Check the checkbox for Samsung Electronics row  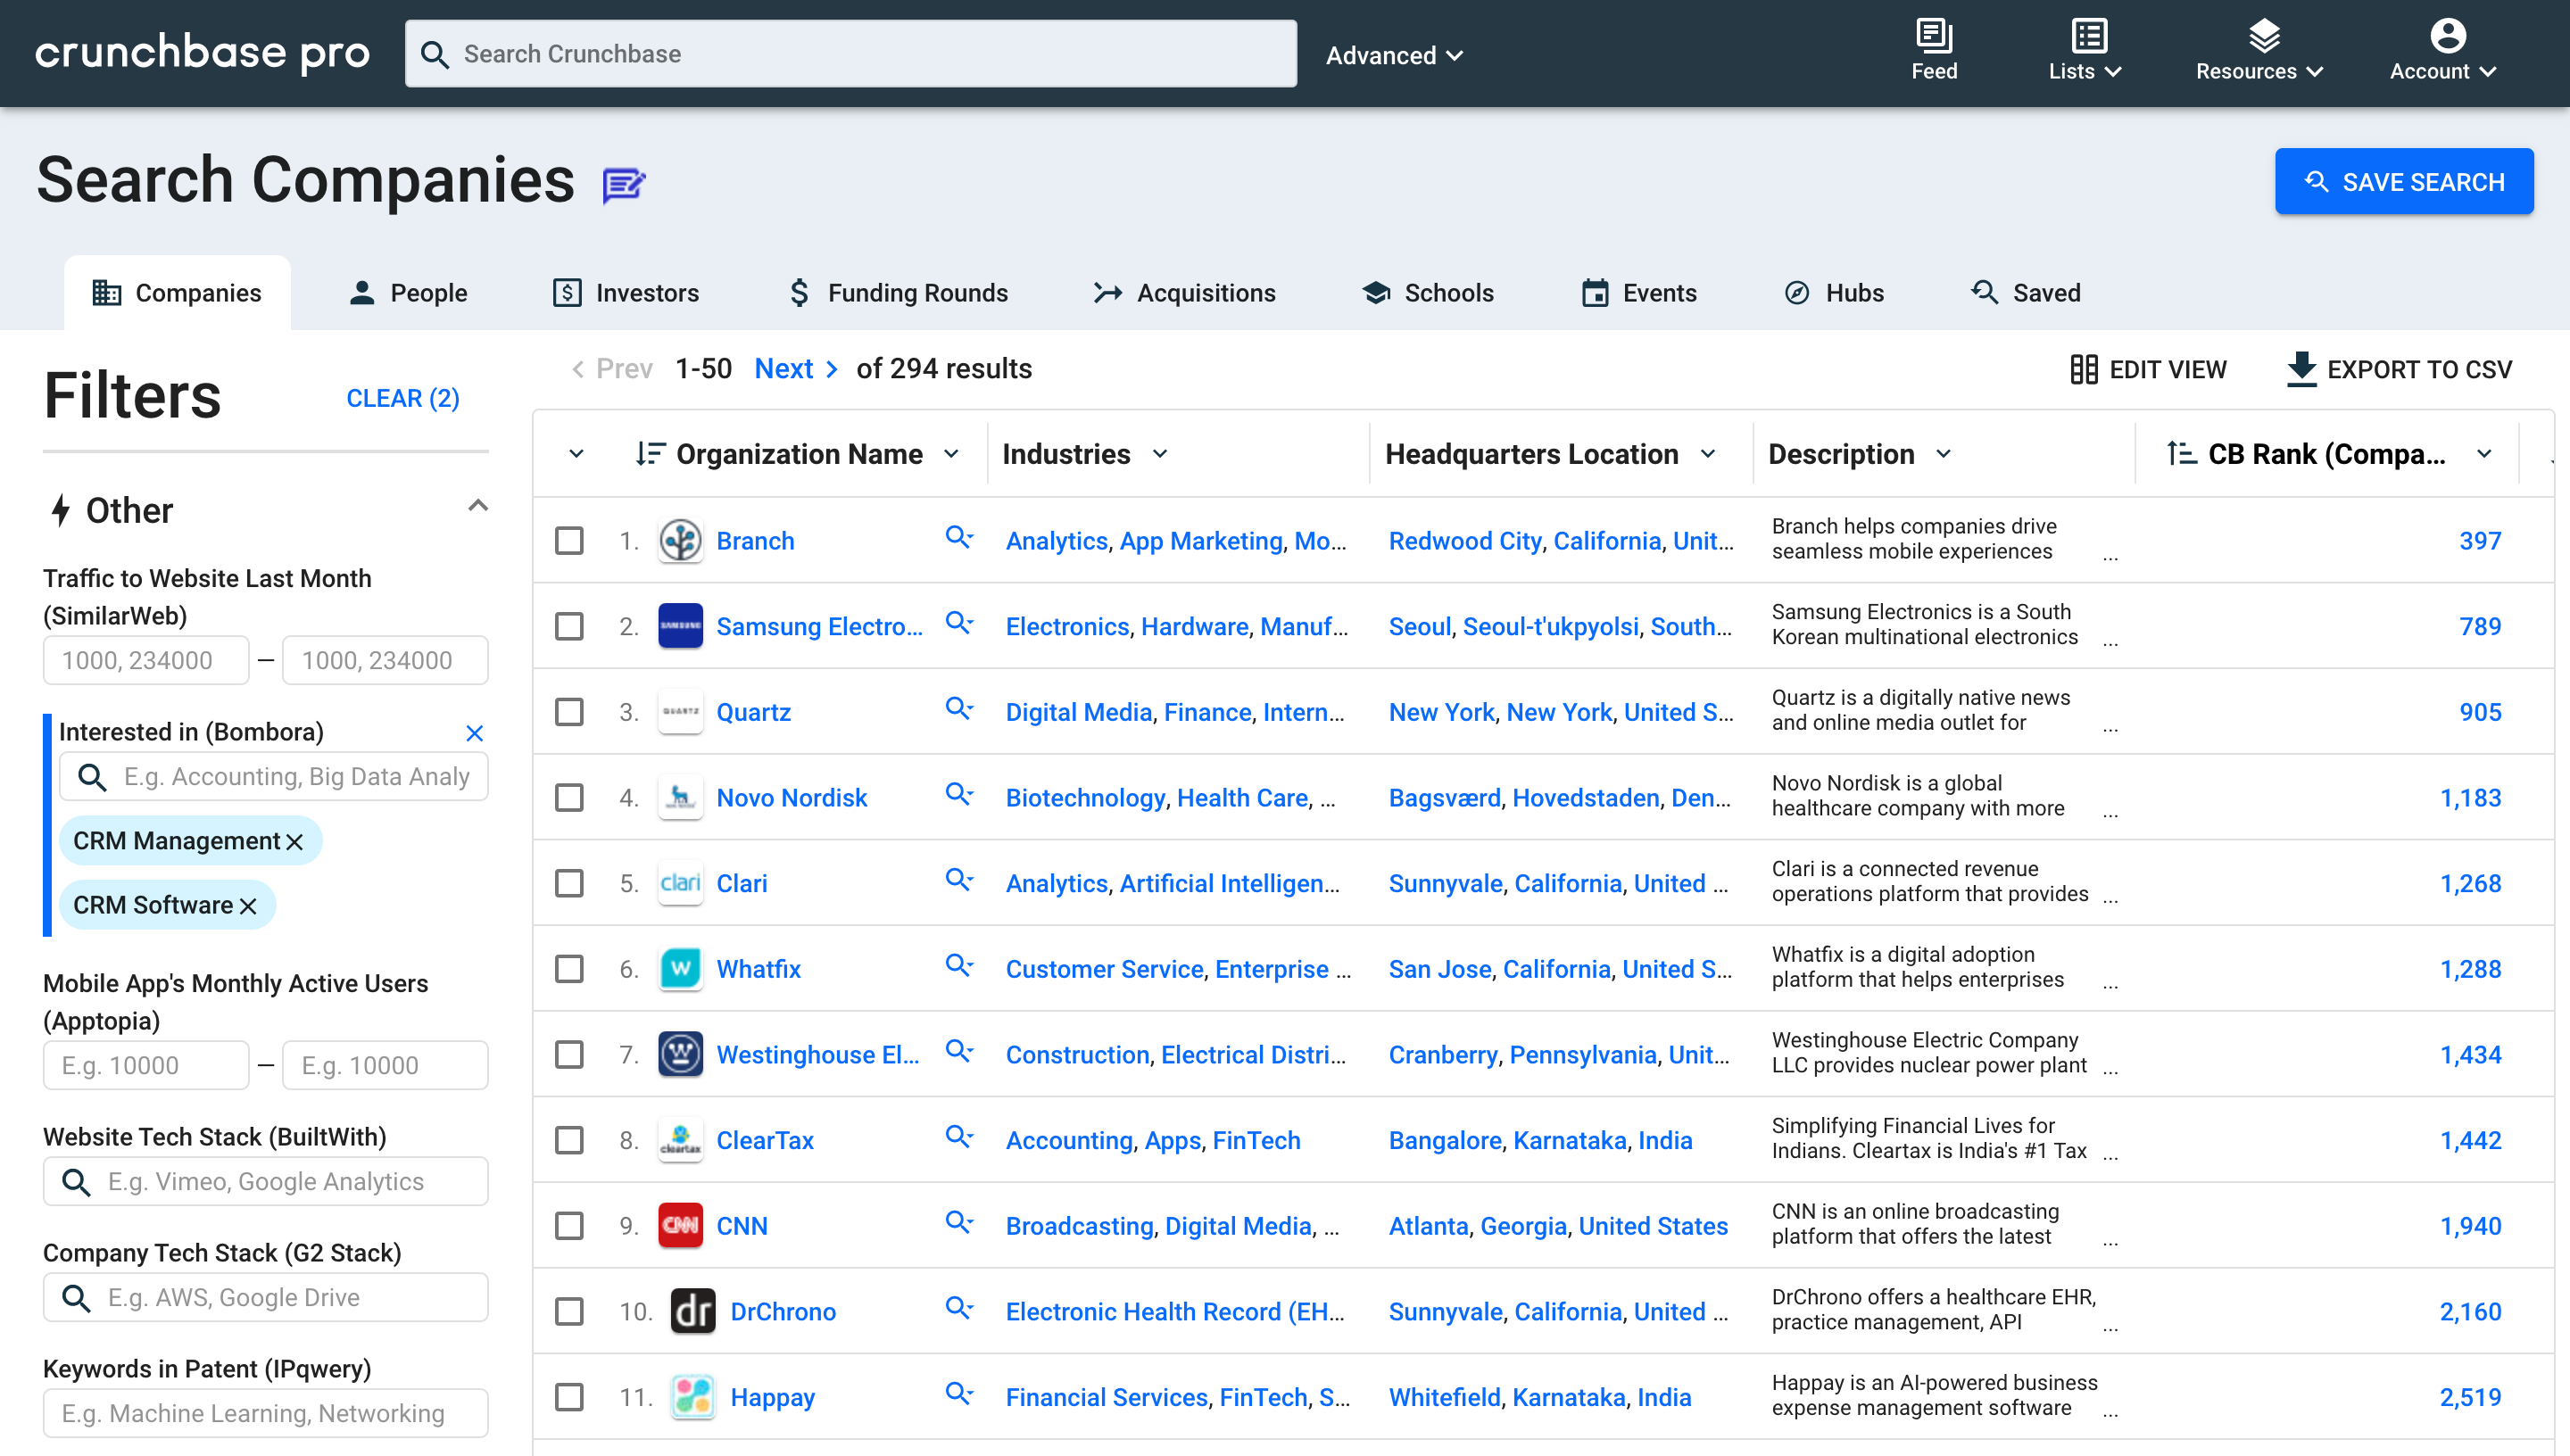569,626
